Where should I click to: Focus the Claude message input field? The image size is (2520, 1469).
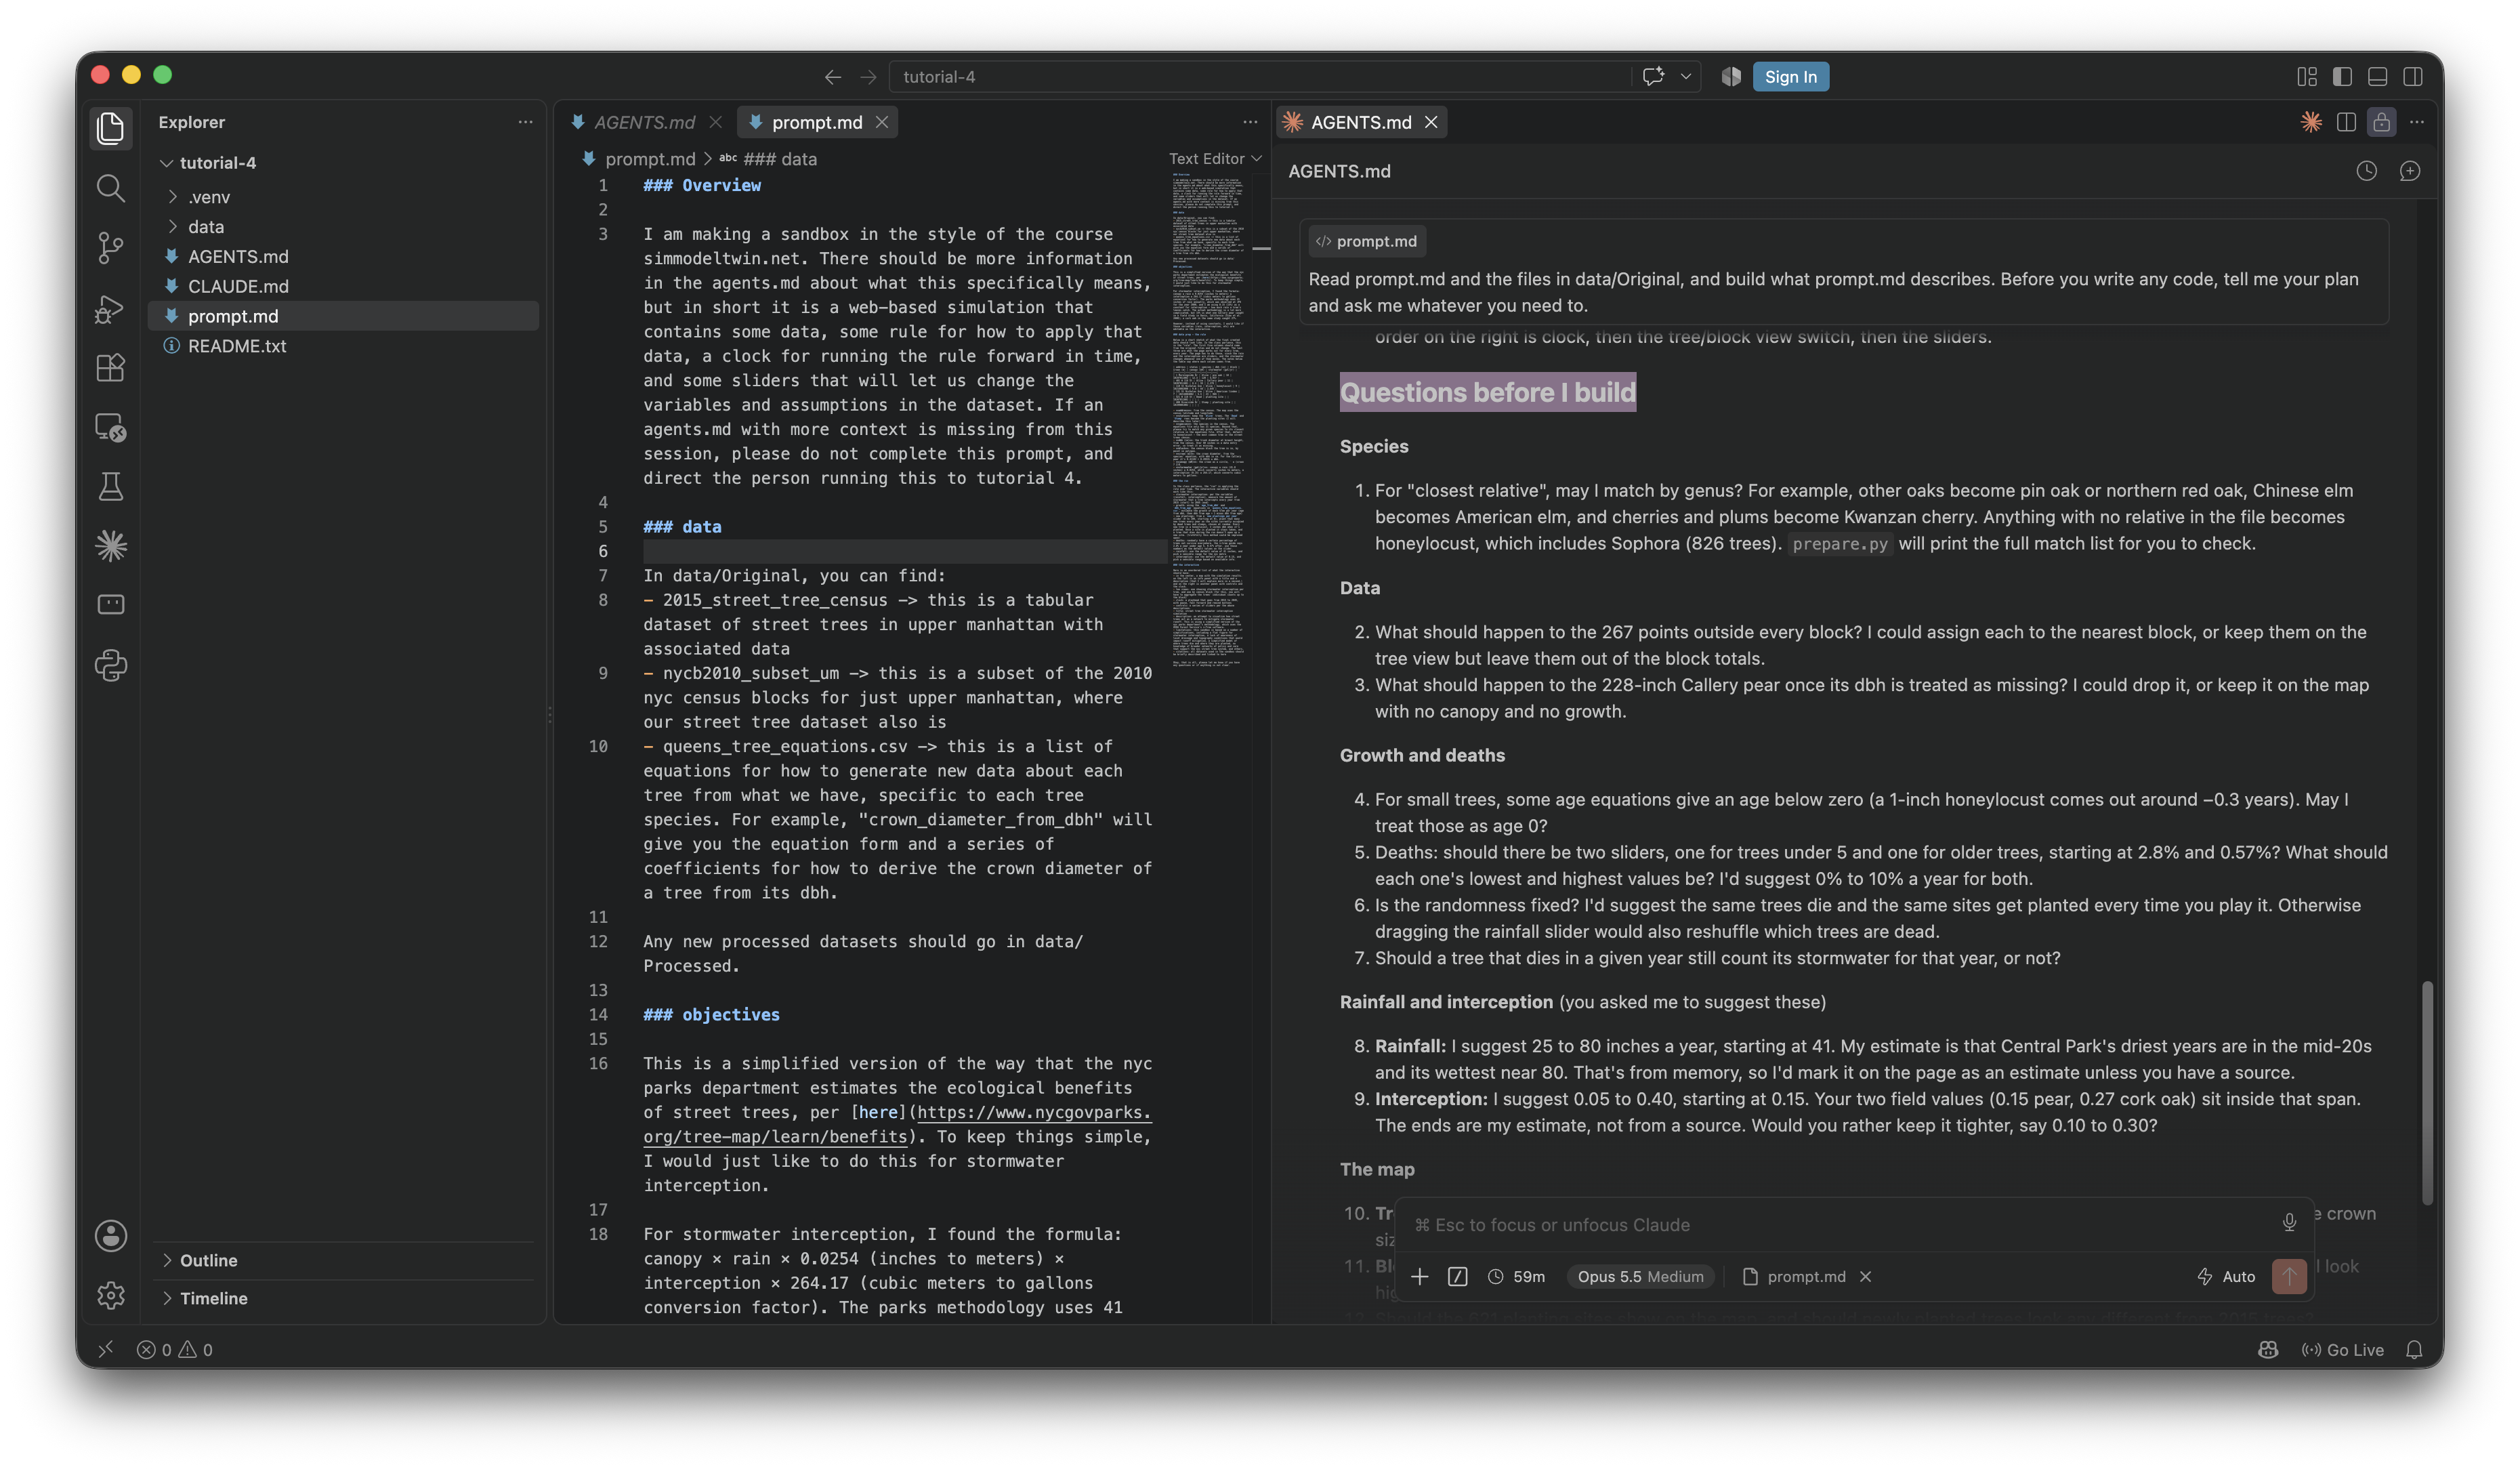[1840, 1224]
